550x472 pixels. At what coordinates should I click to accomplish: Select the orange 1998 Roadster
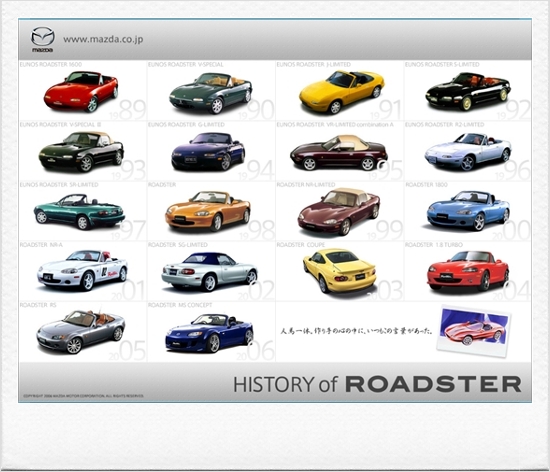click(208, 211)
